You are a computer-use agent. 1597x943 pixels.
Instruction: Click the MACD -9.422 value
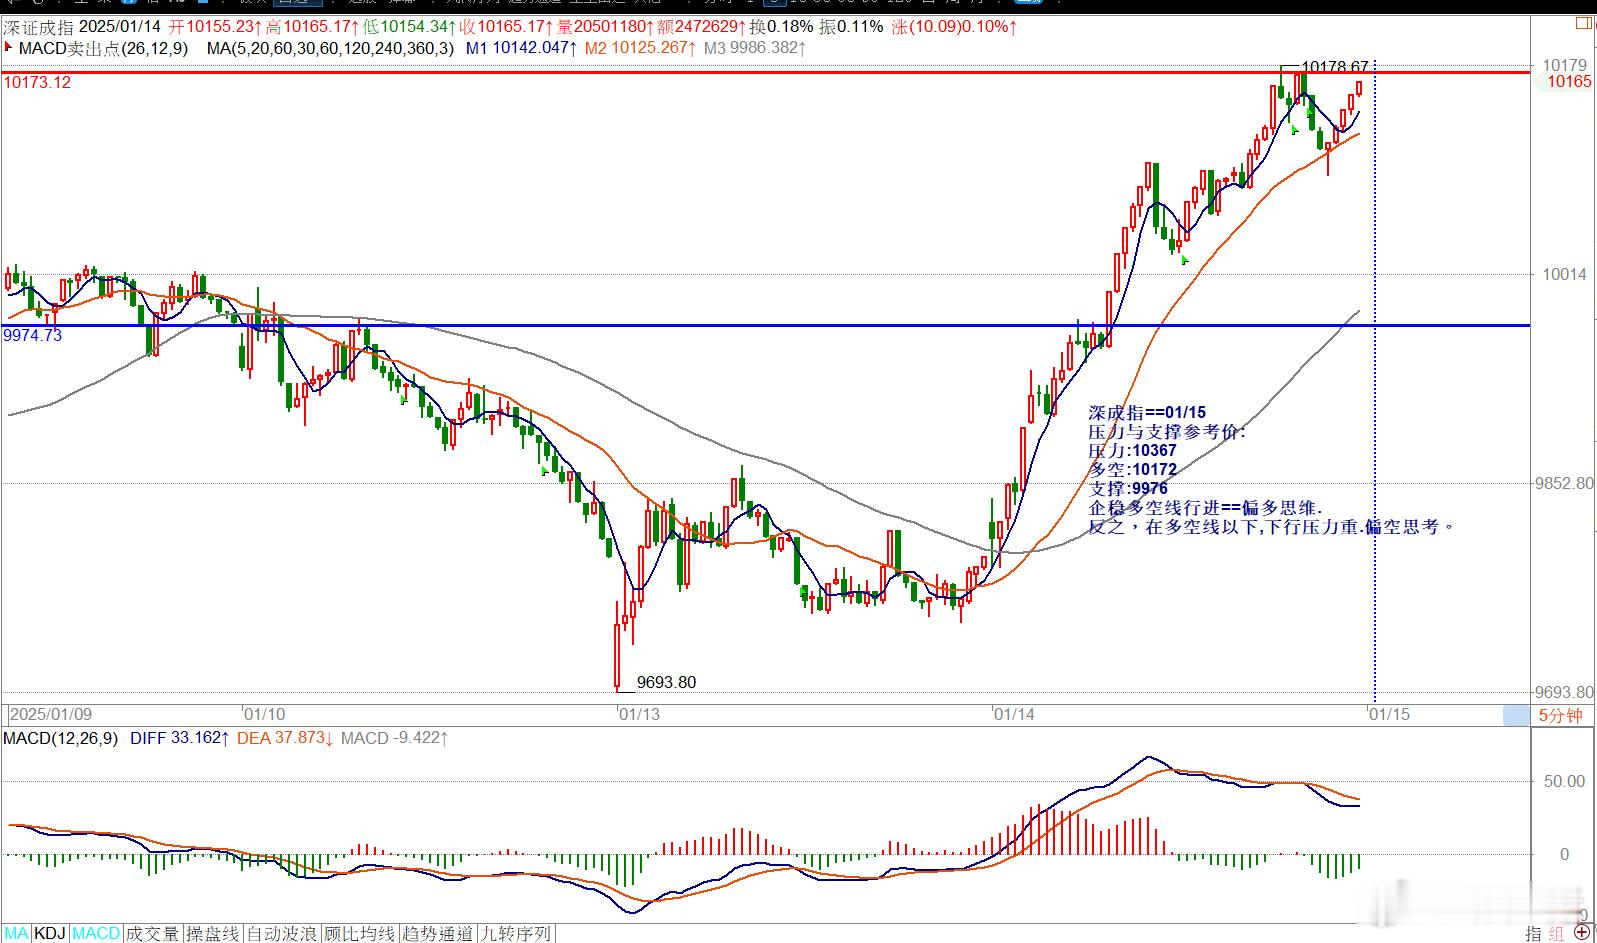(x=395, y=738)
